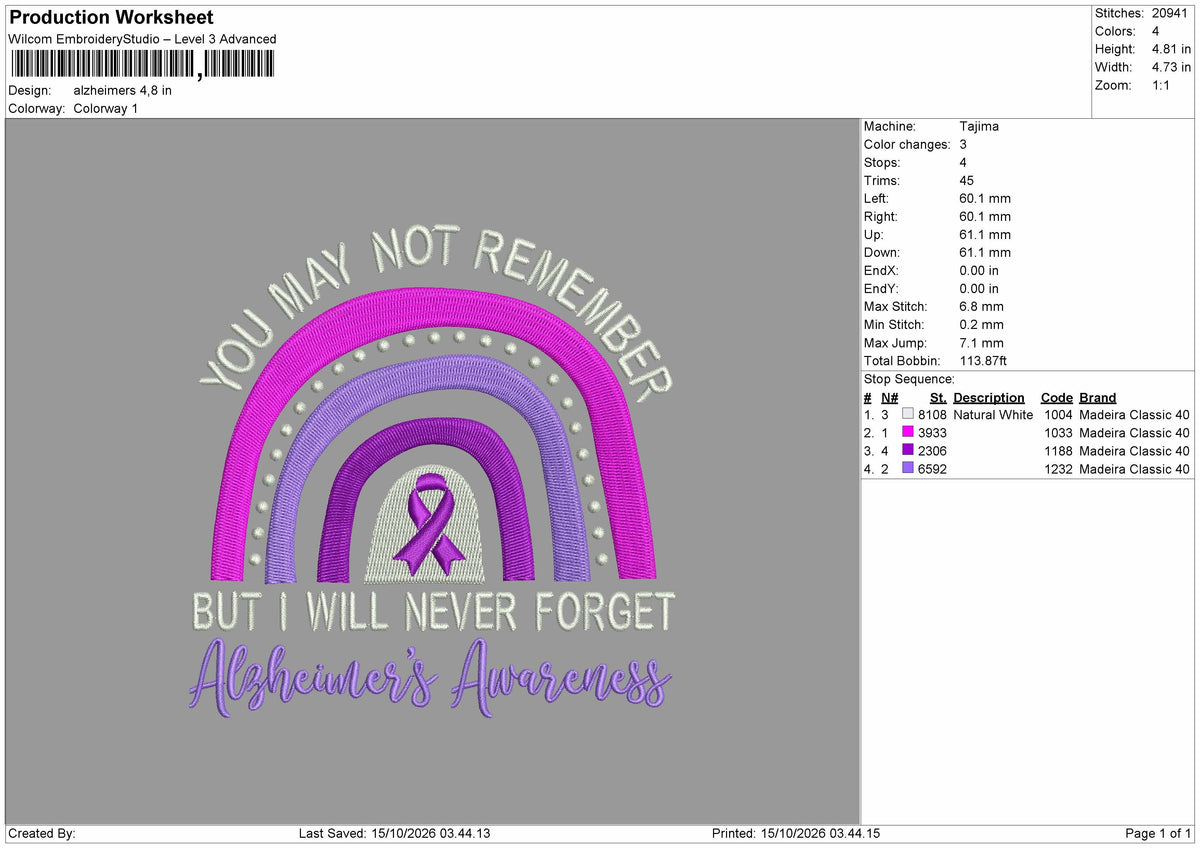
Task: Click the thread code 1232
Action: pyautogui.click(x=1058, y=468)
